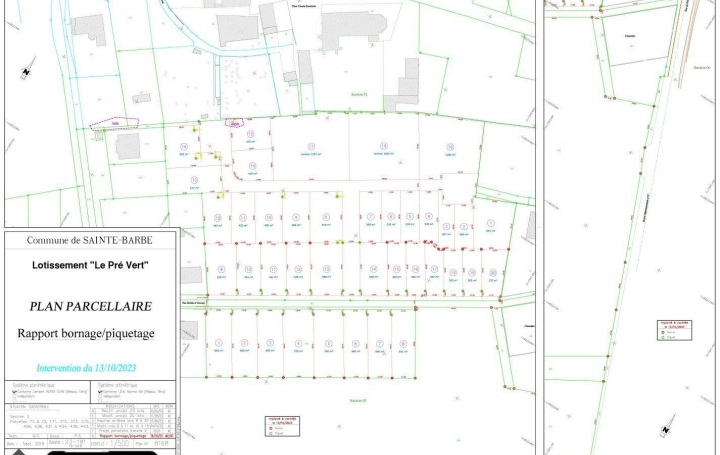Image resolution: width=720 pixels, height=455 pixels.
Task: Click the north arrow in the top-left corner
Action: [24, 72]
